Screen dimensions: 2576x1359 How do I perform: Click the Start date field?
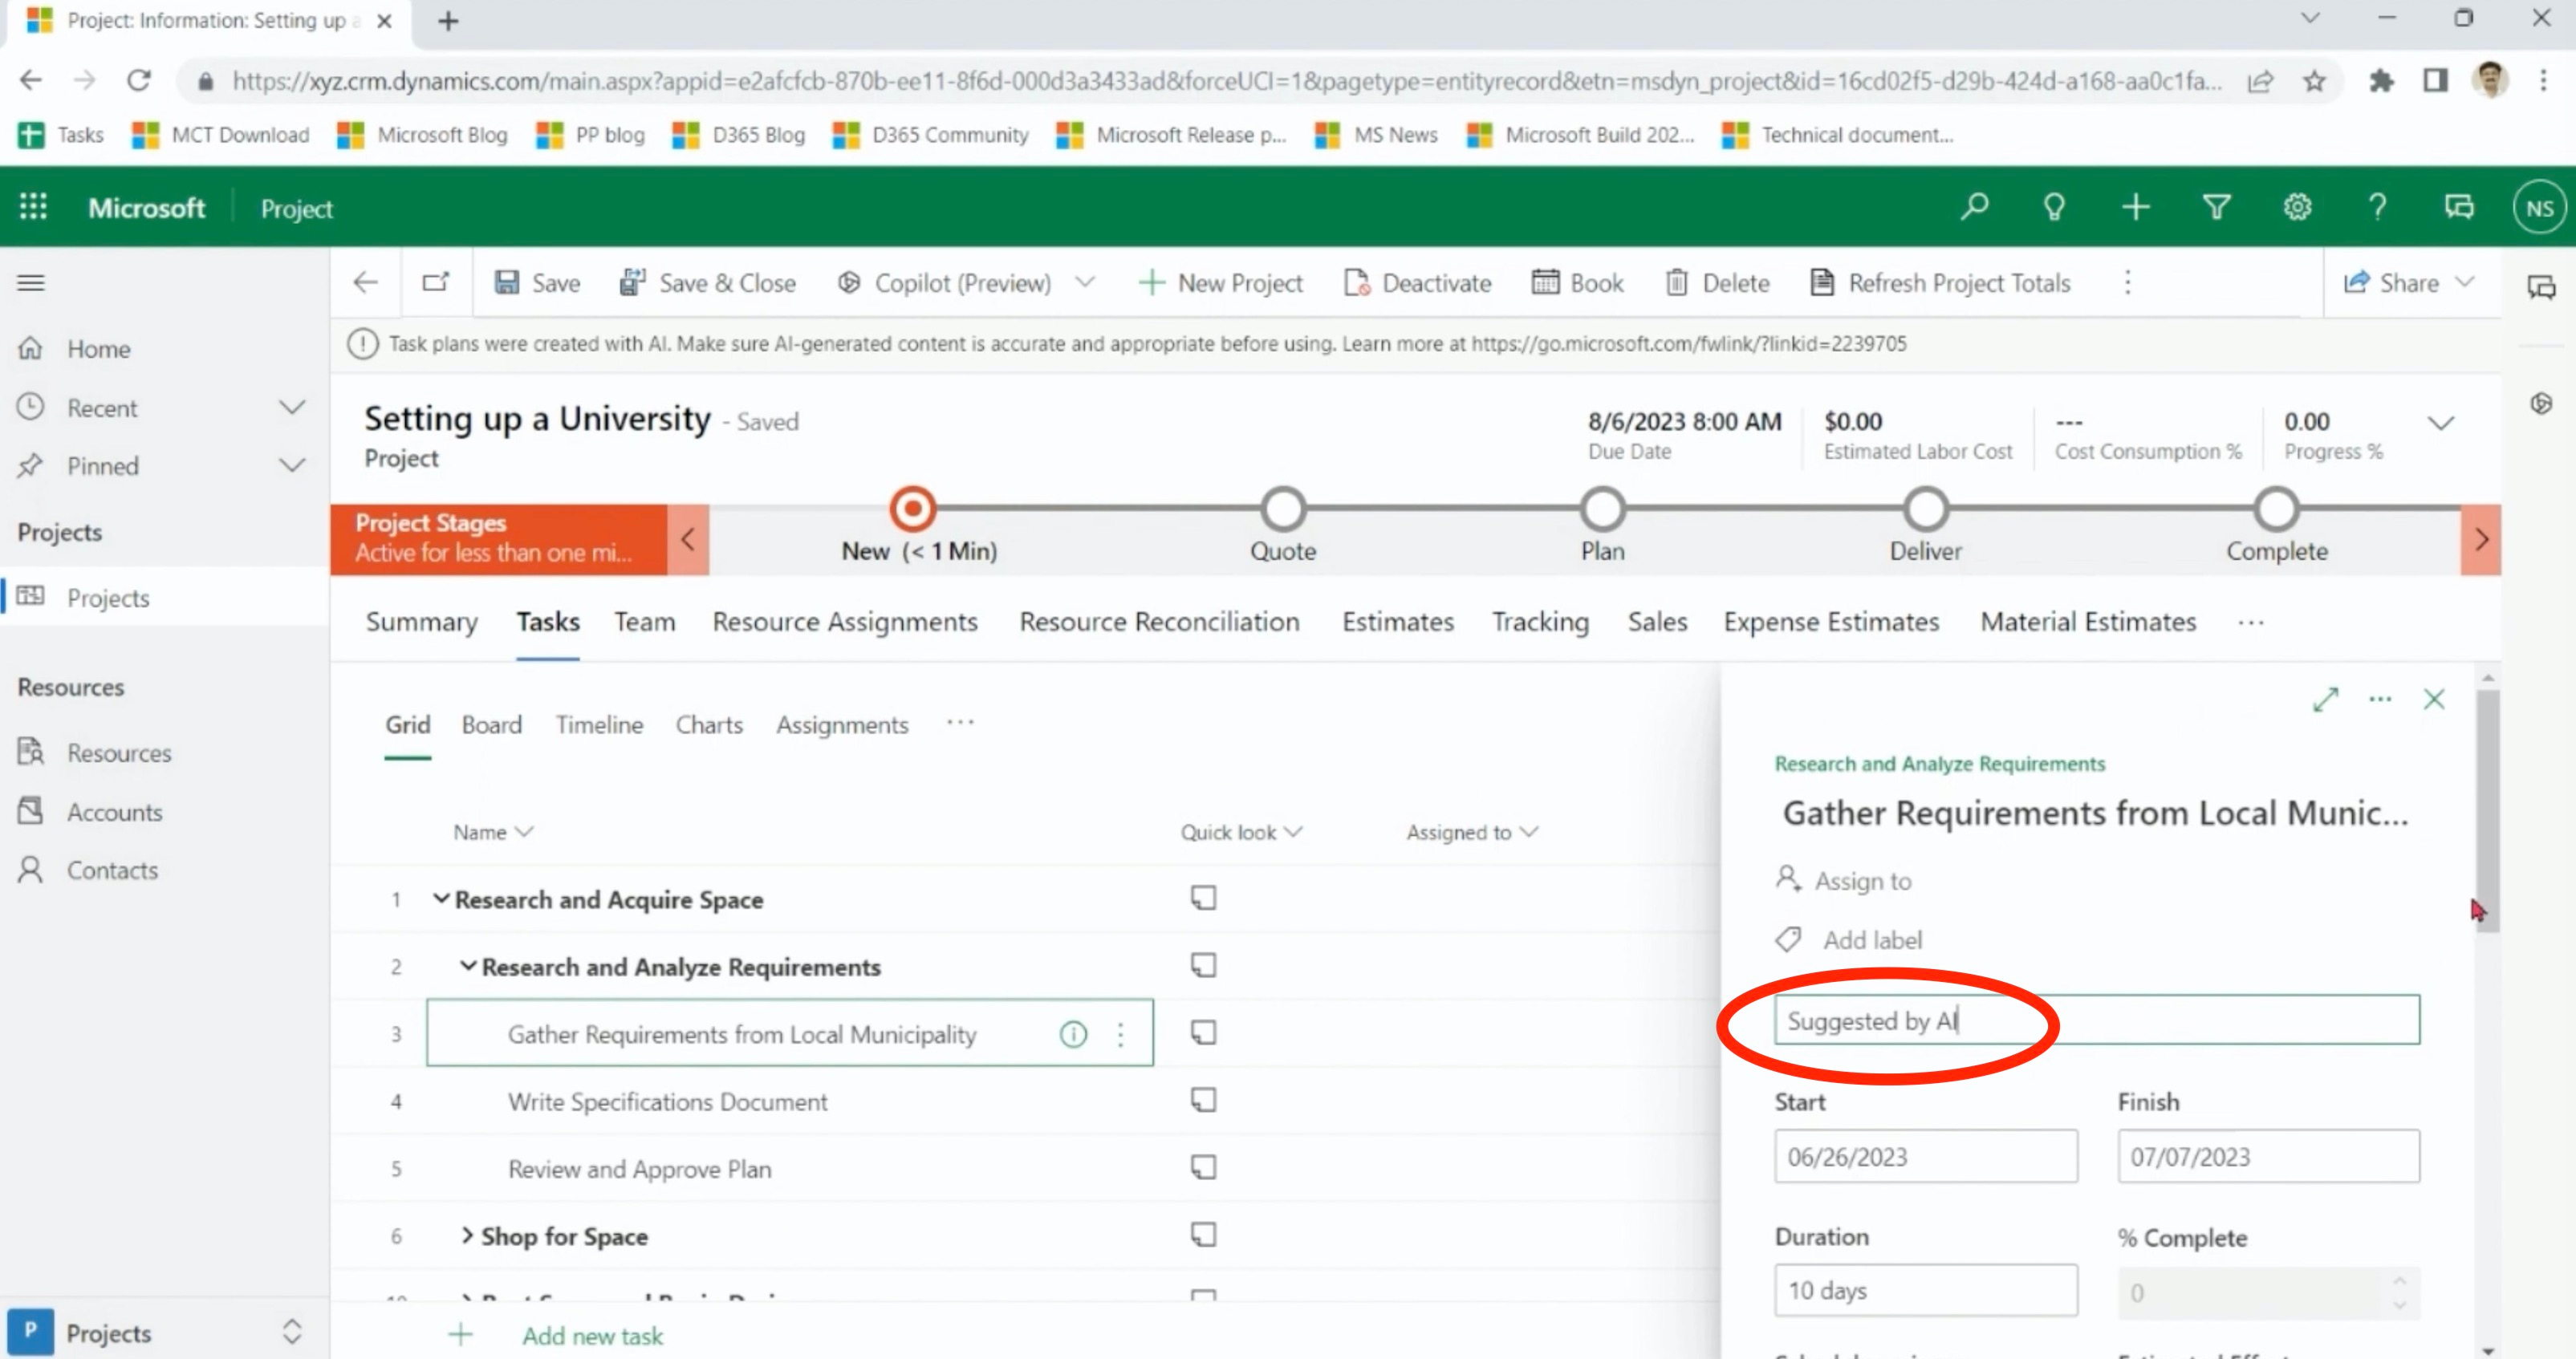coord(1926,1156)
